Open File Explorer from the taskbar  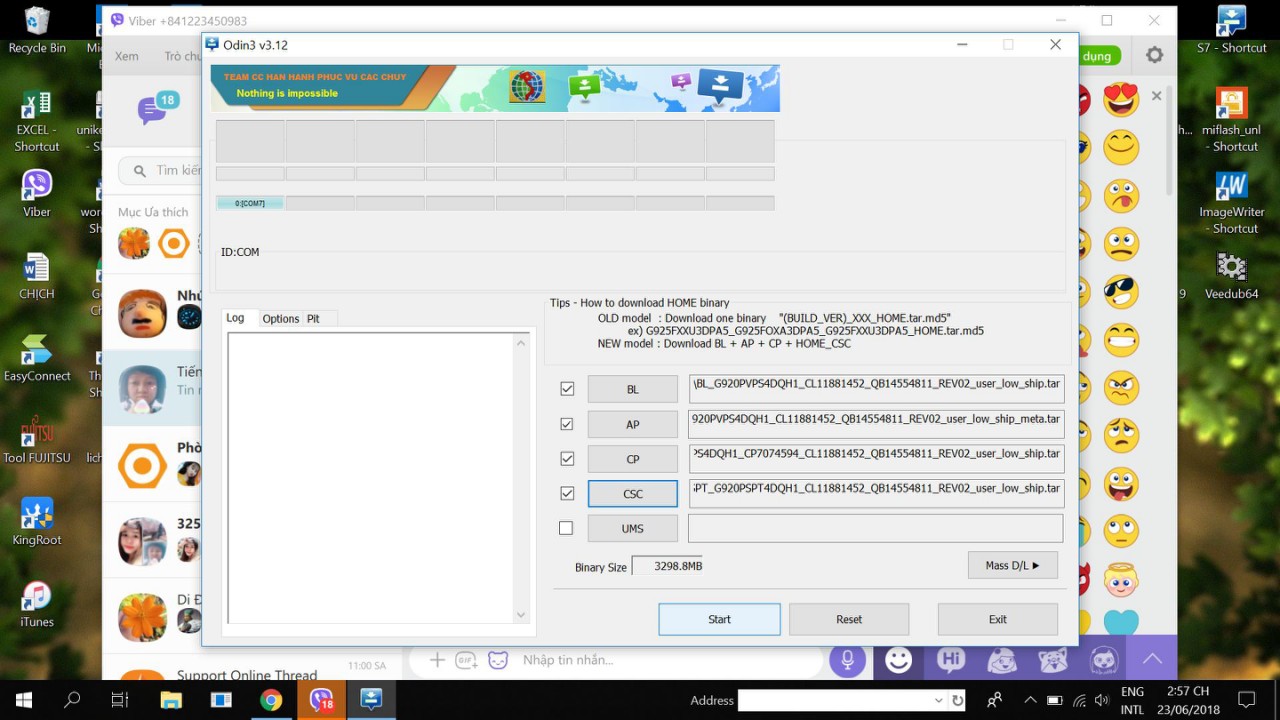click(x=171, y=700)
